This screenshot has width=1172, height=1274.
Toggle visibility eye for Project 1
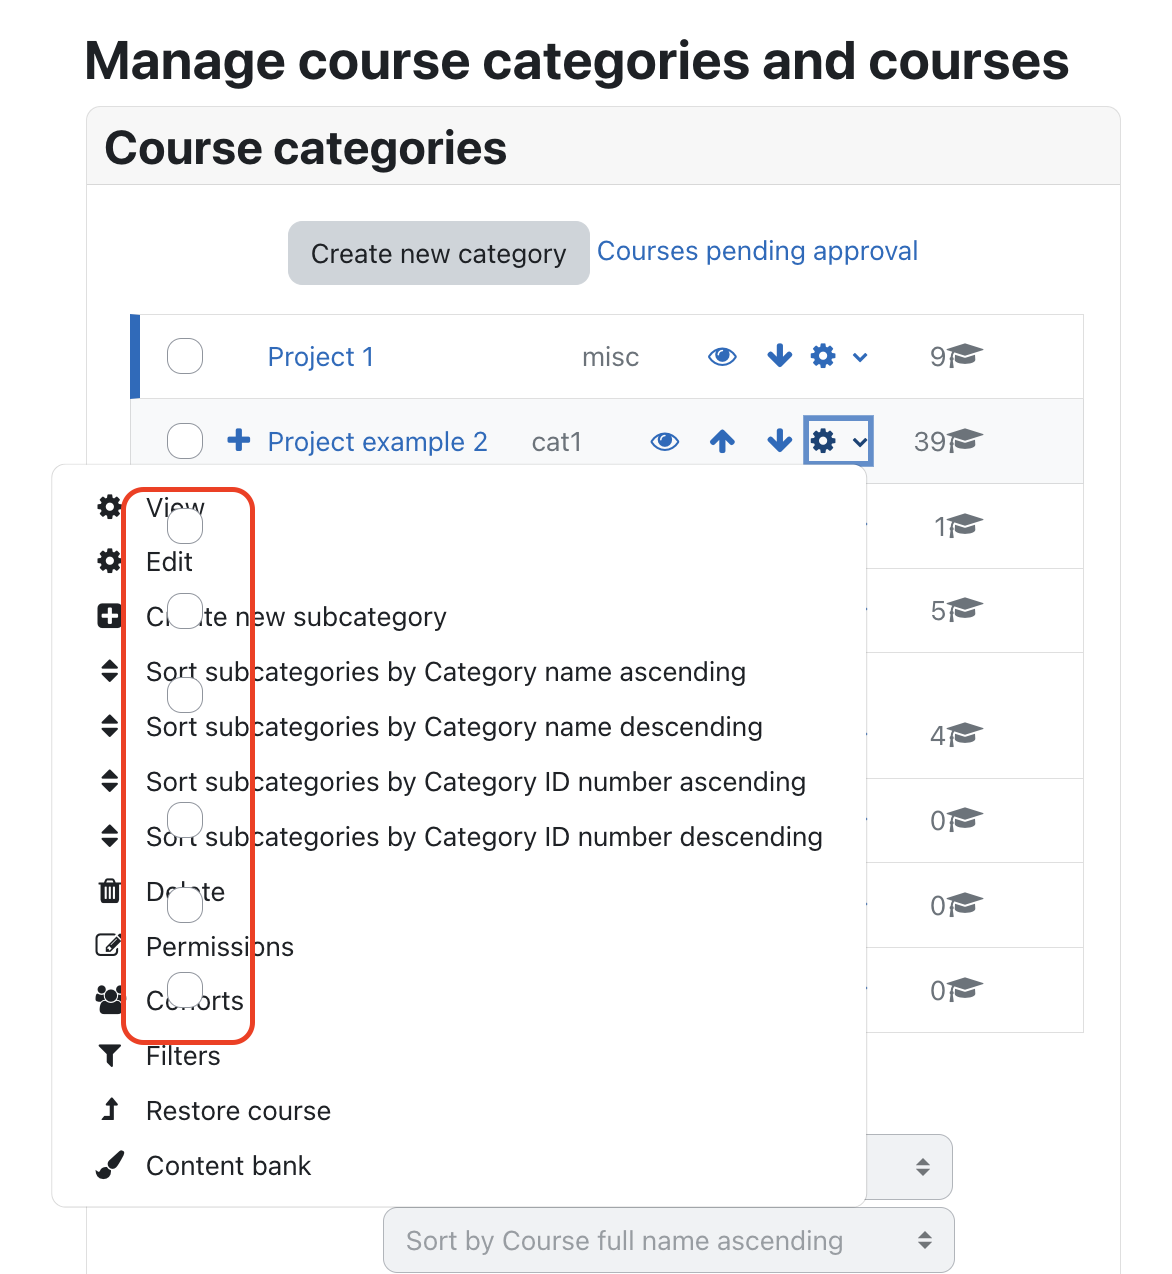[722, 357]
